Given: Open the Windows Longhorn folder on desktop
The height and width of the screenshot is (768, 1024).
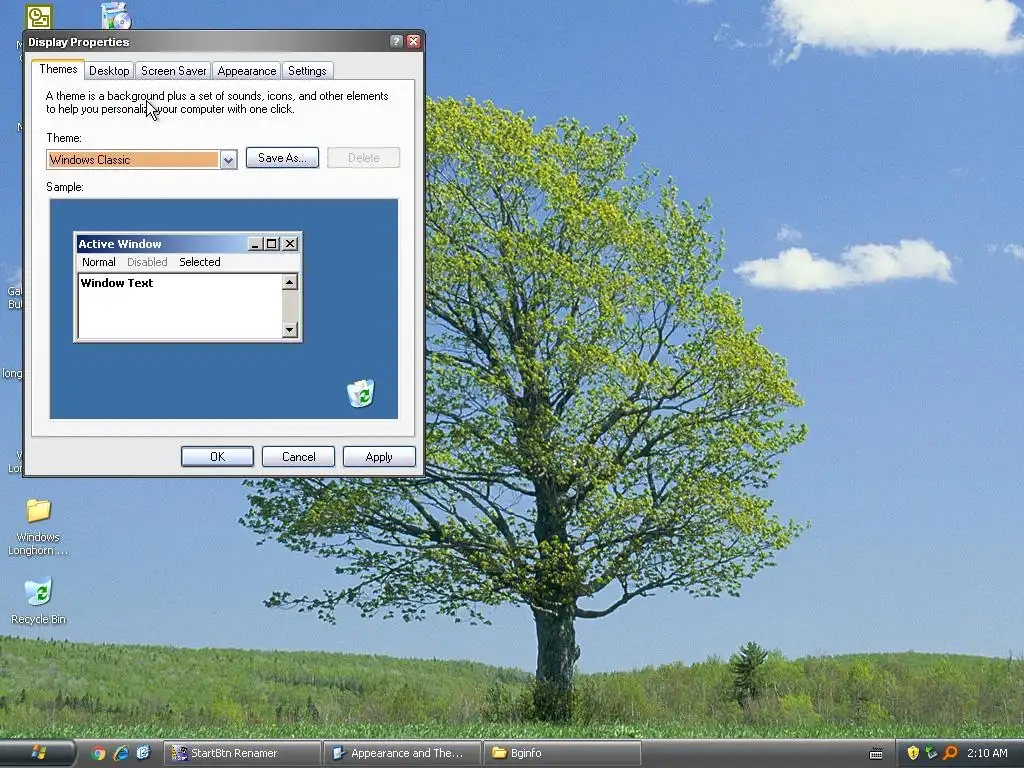Looking at the screenshot, I should pyautogui.click(x=38, y=527).
